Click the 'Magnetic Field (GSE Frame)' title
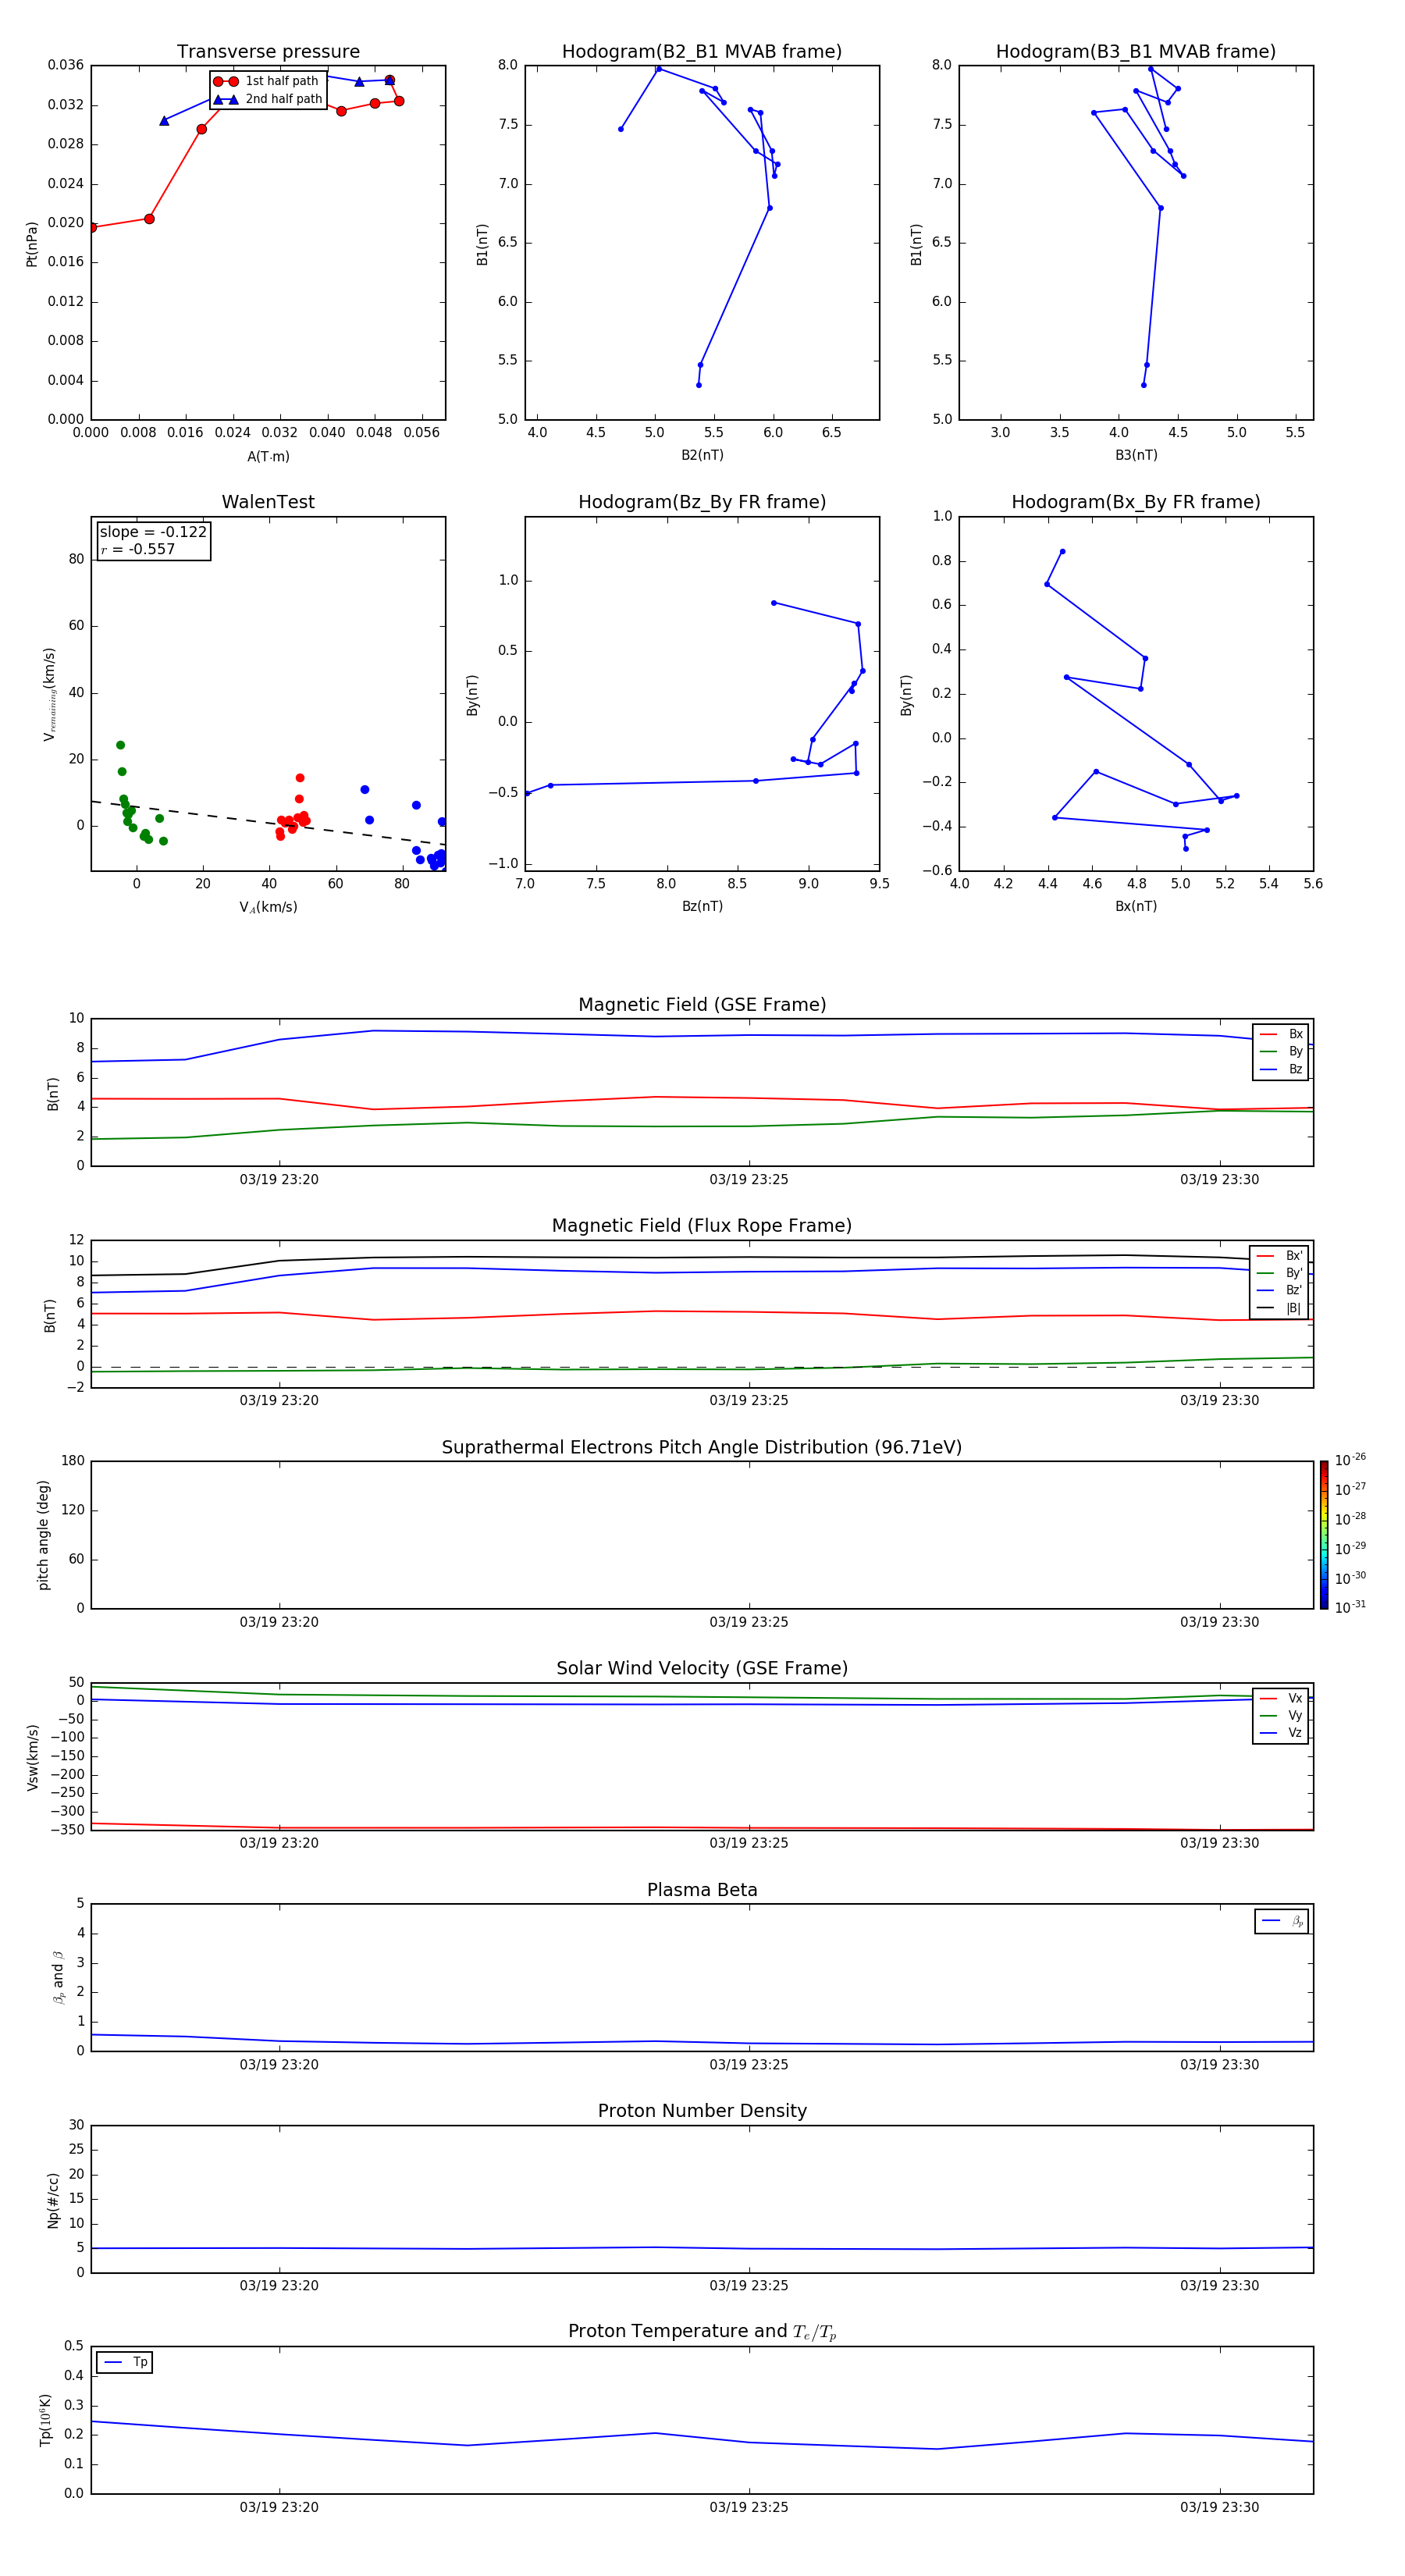The width and height of the screenshot is (1405, 2576). tap(702, 1005)
